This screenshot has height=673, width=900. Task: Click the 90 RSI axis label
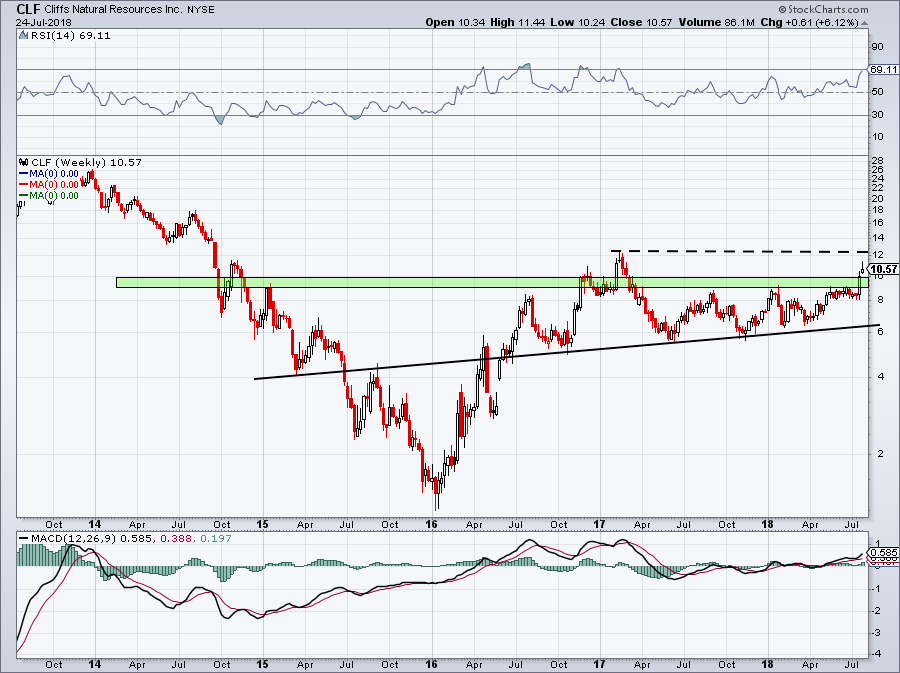click(x=878, y=46)
